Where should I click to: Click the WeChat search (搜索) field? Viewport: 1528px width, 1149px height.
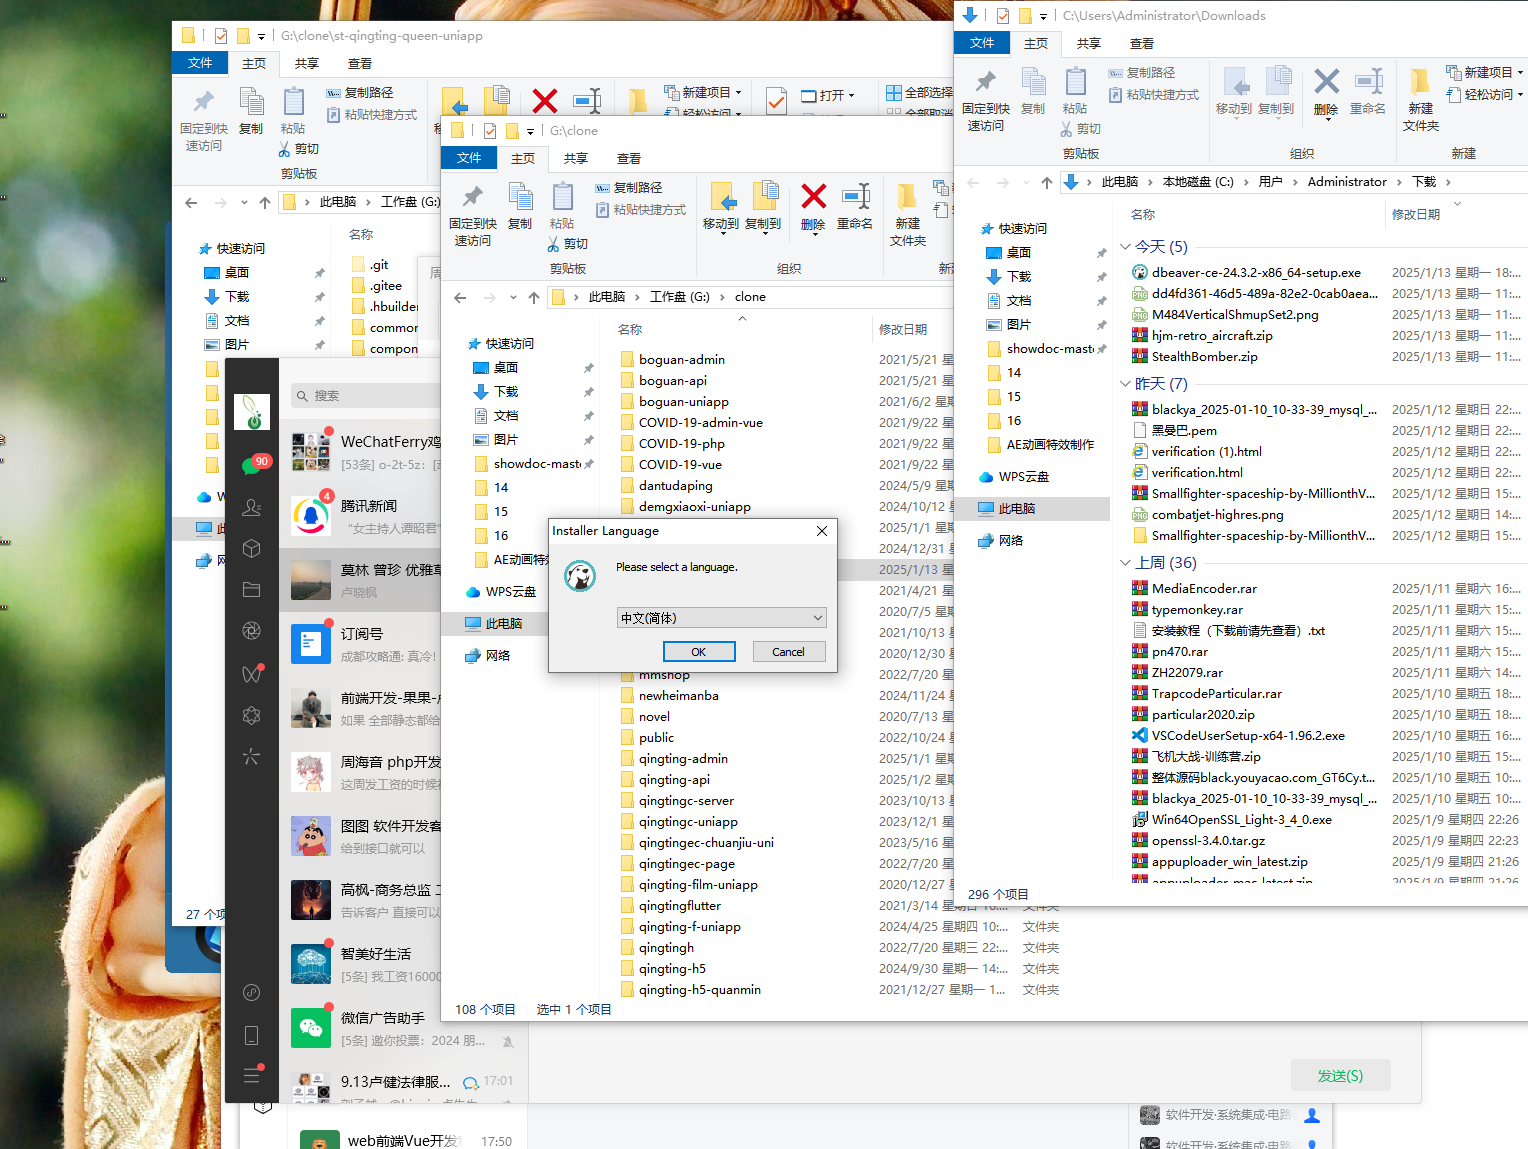tap(366, 396)
